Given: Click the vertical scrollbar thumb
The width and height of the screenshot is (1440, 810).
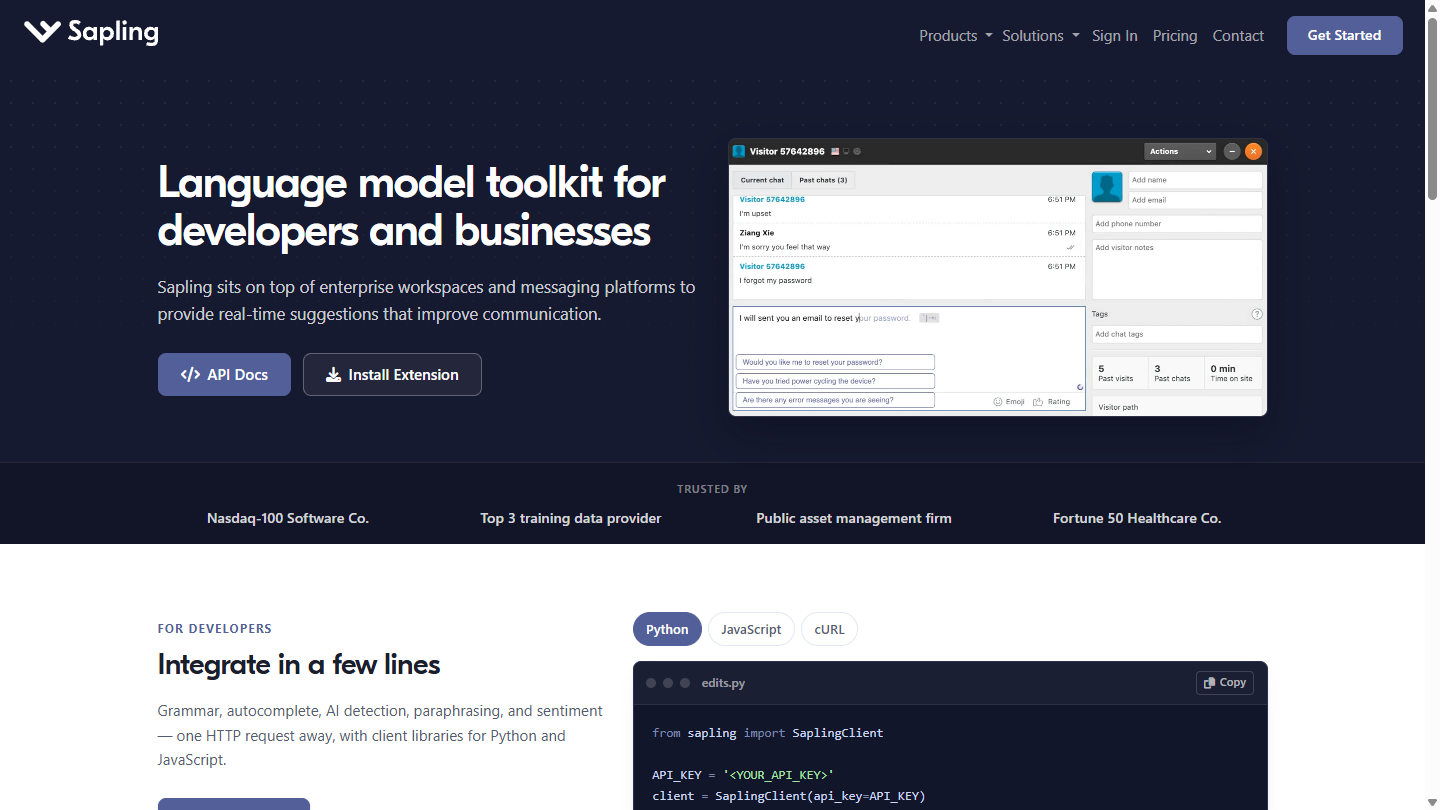Looking at the screenshot, I should (x=1432, y=110).
